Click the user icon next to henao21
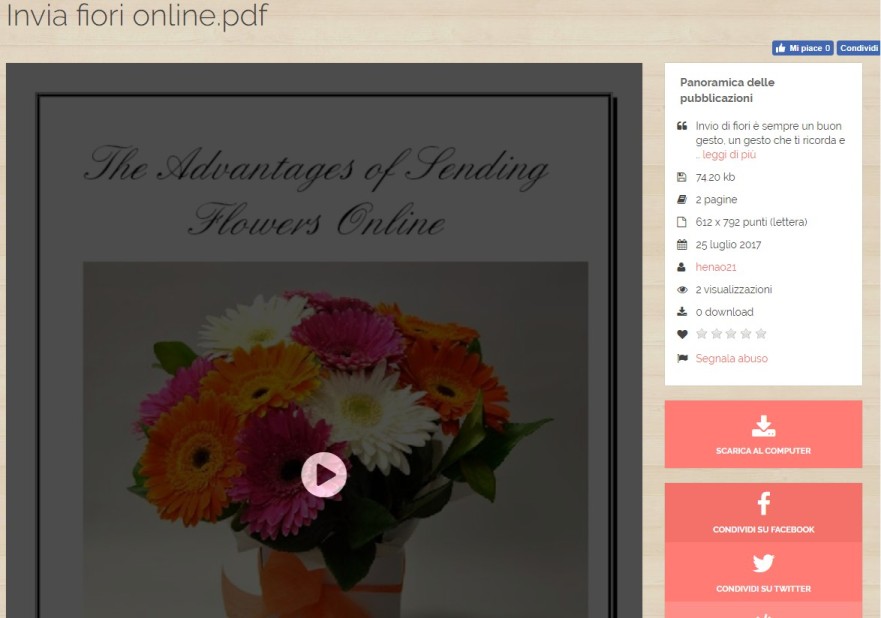Viewport: 881px width, 618px height. (682, 267)
